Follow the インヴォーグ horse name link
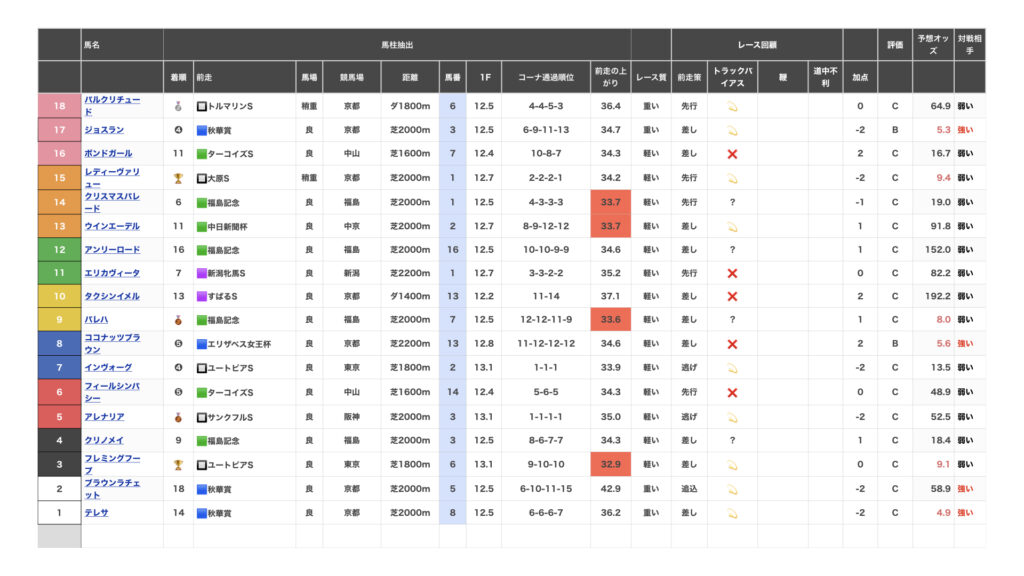The height and width of the screenshot is (576, 1024). (107, 369)
